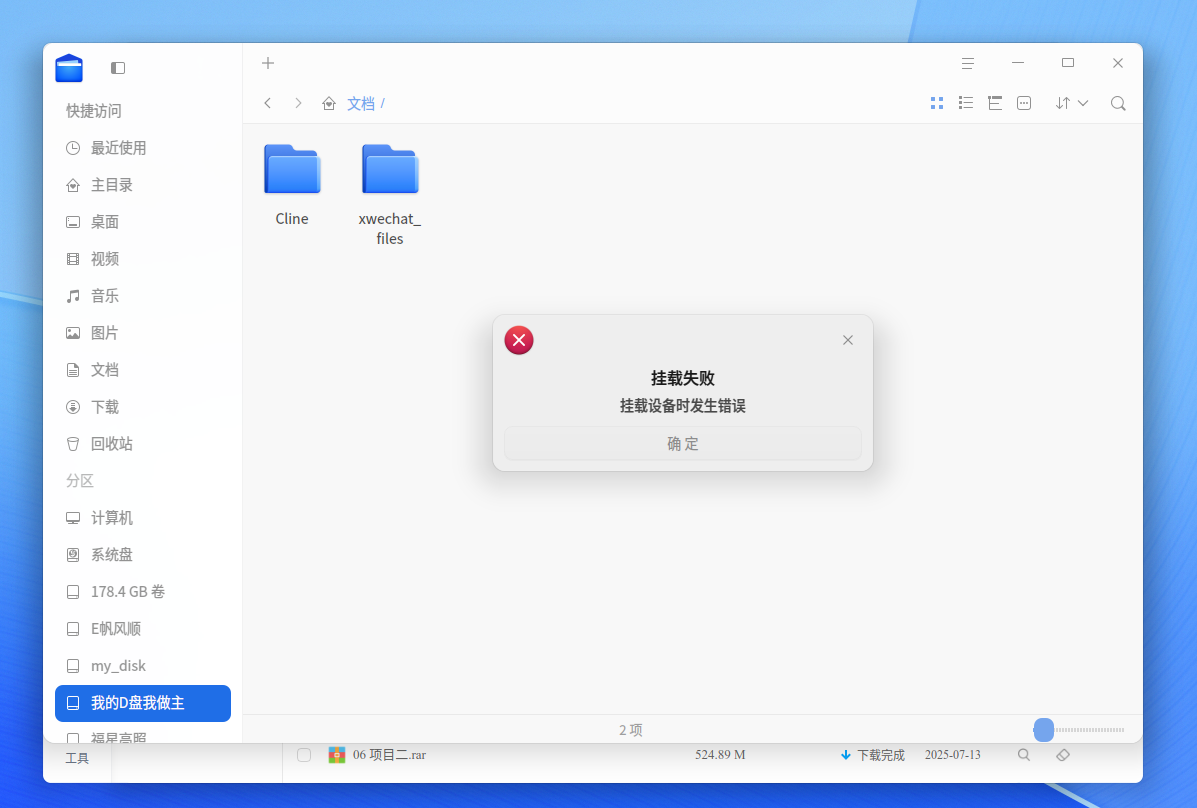Open 最近使用 in the sidebar
Screen dimensions: 1197x808
click(143, 148)
